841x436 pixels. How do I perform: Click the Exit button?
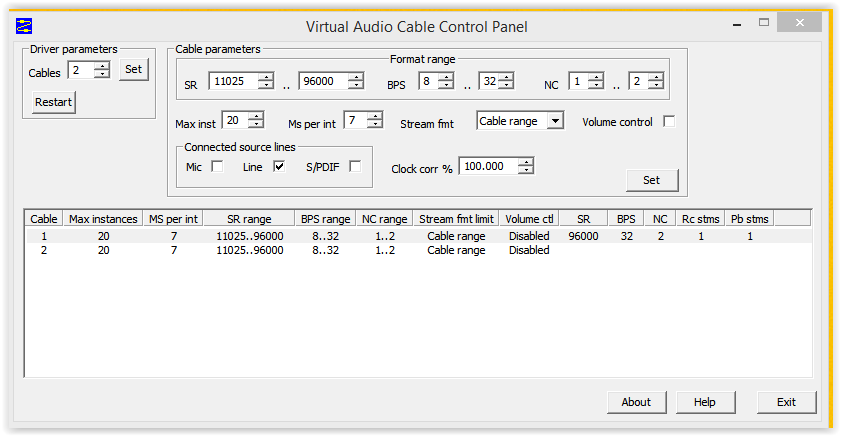pyautogui.click(x=787, y=402)
